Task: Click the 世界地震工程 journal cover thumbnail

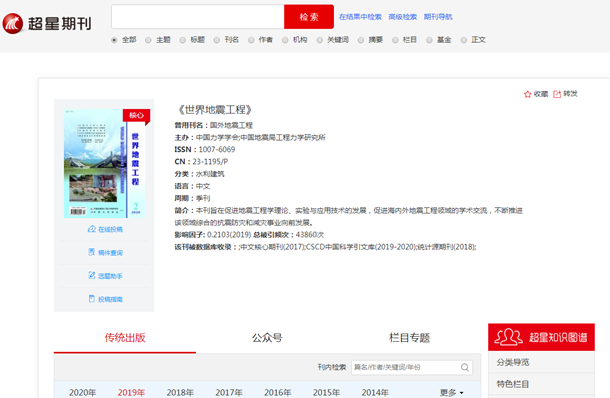Action: pos(104,163)
